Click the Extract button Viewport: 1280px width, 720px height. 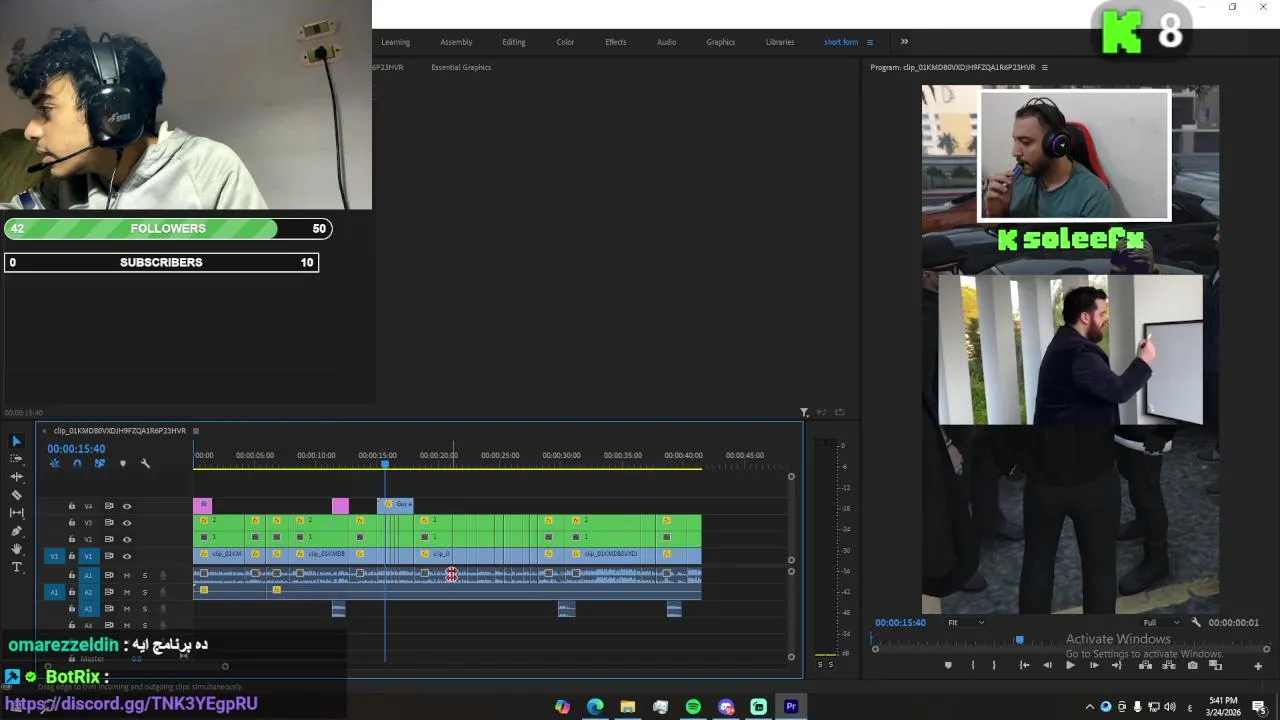(1168, 665)
